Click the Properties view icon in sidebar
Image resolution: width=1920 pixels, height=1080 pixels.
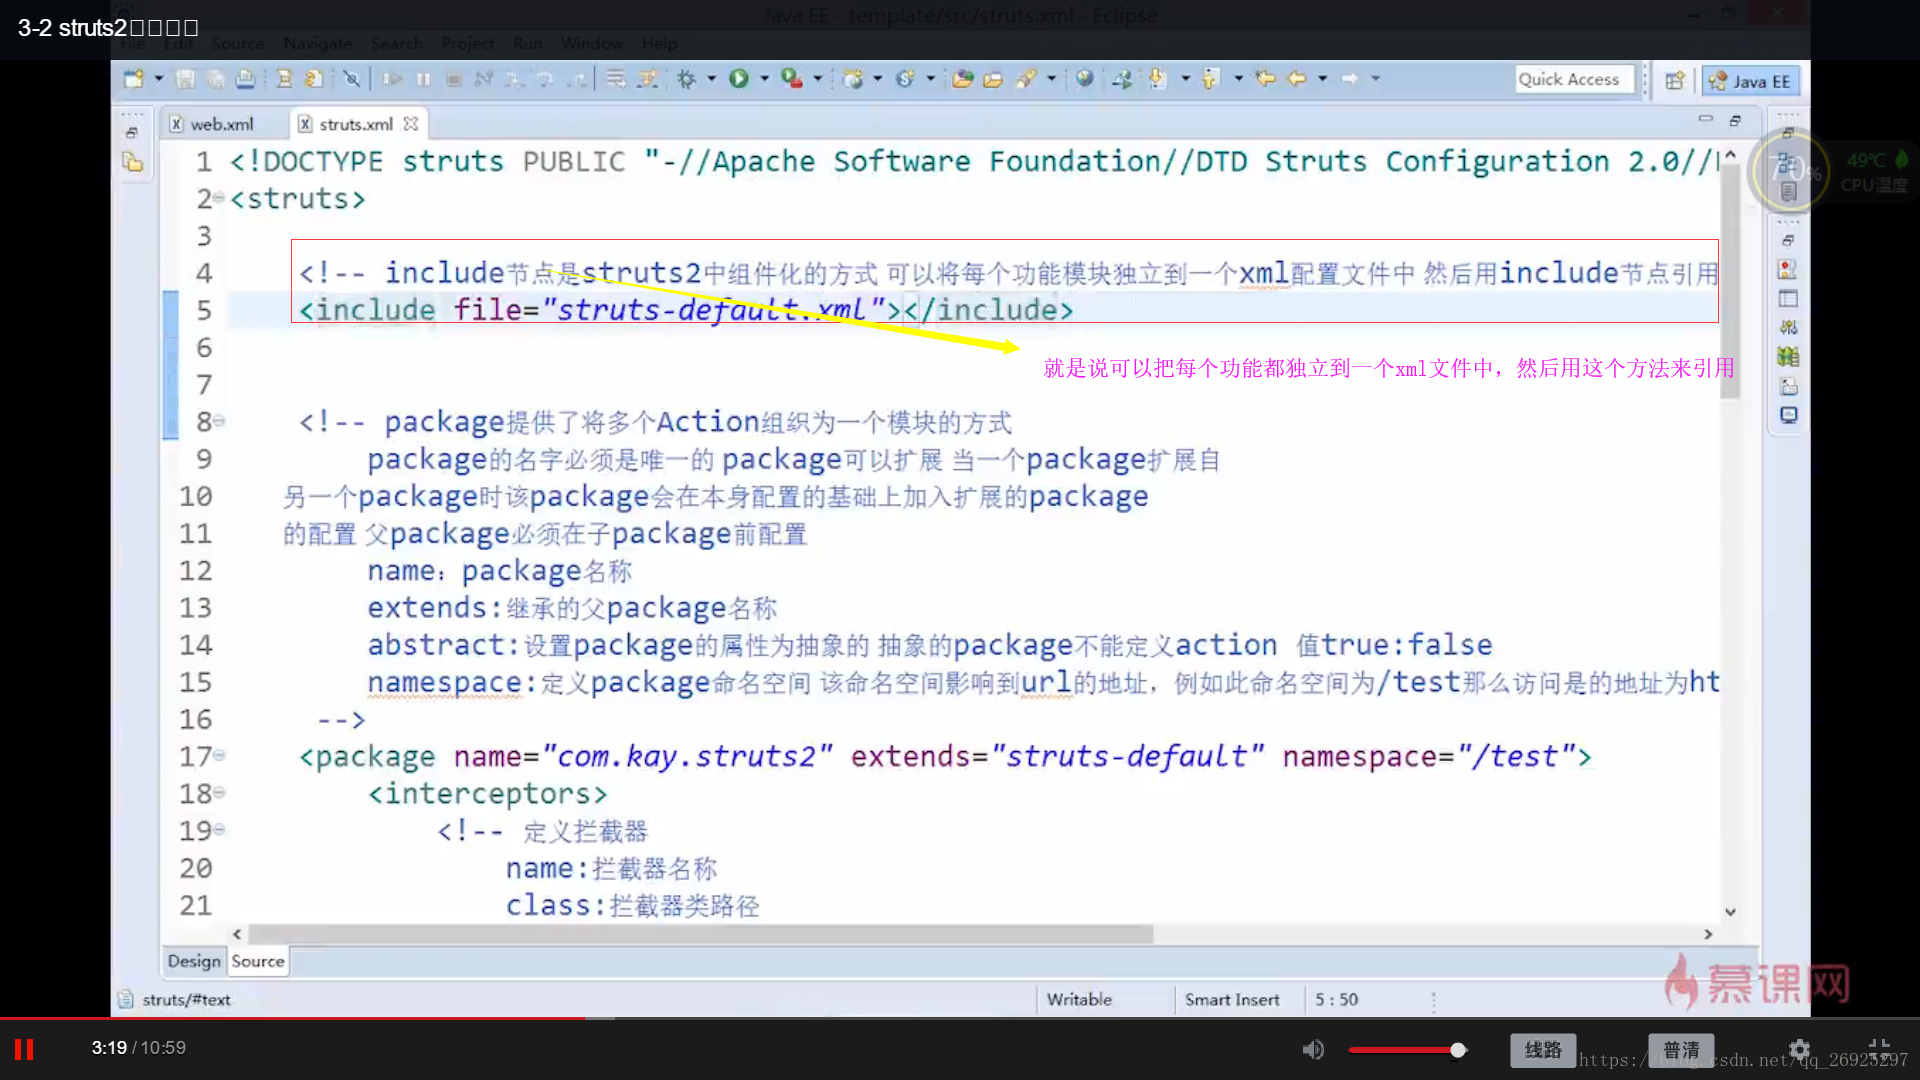1788,298
